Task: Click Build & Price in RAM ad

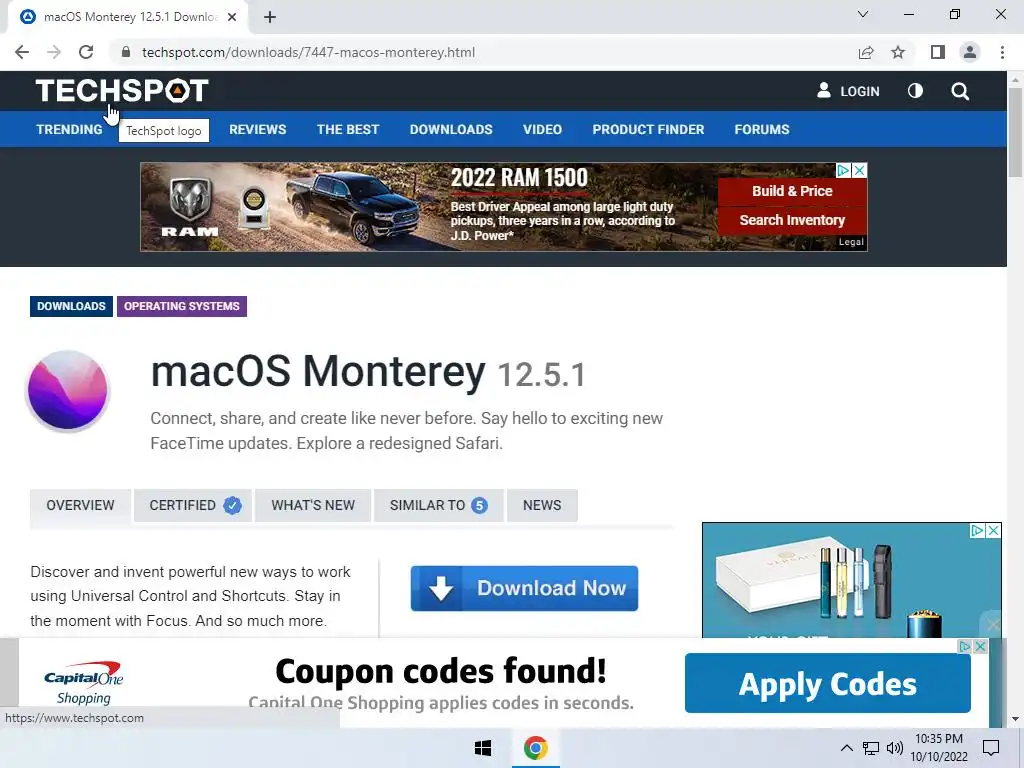Action: click(x=792, y=191)
